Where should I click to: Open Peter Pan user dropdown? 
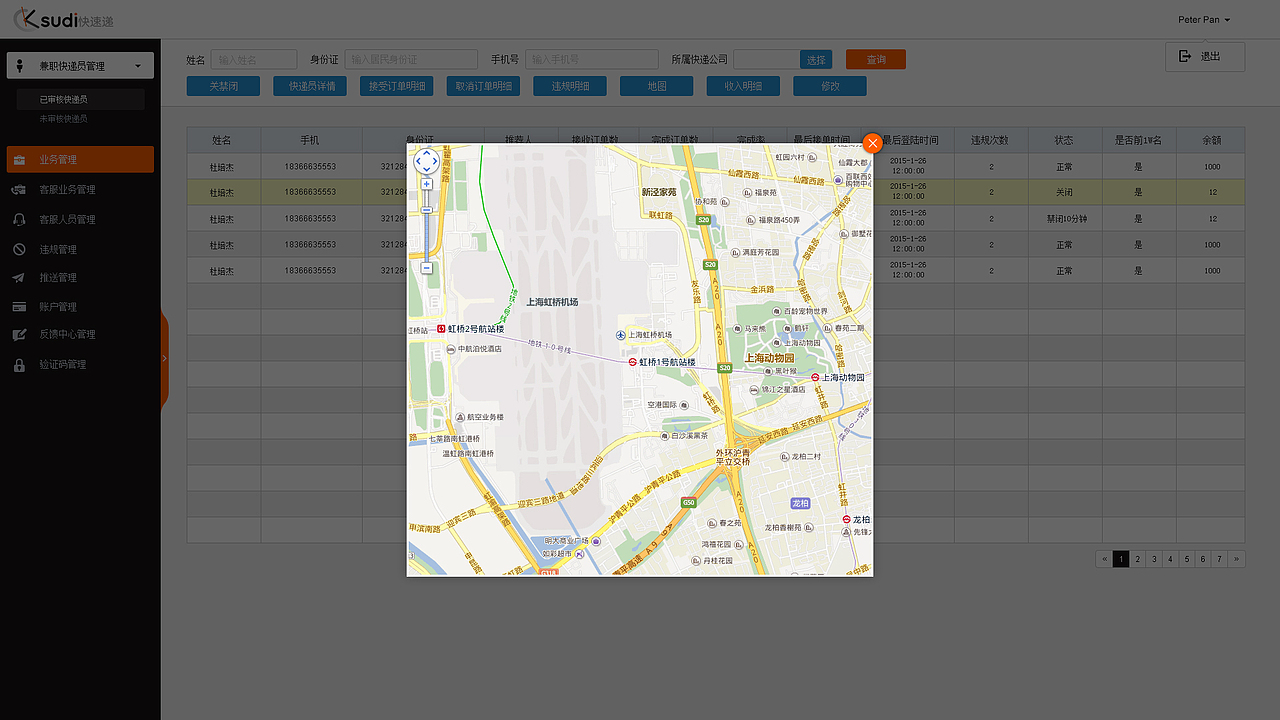click(x=1204, y=20)
